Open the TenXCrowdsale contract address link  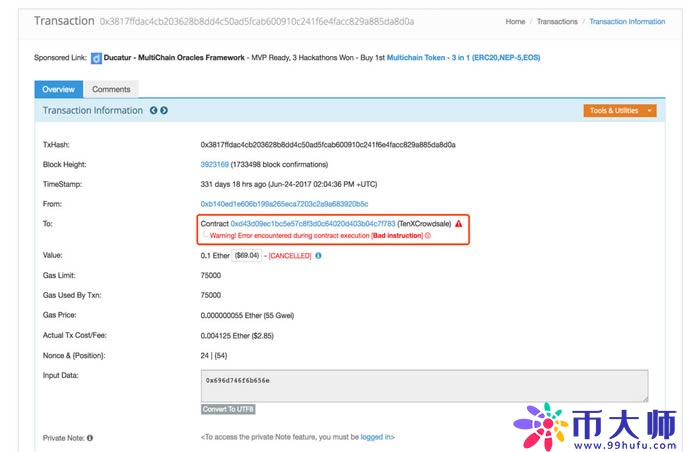tap(313, 223)
